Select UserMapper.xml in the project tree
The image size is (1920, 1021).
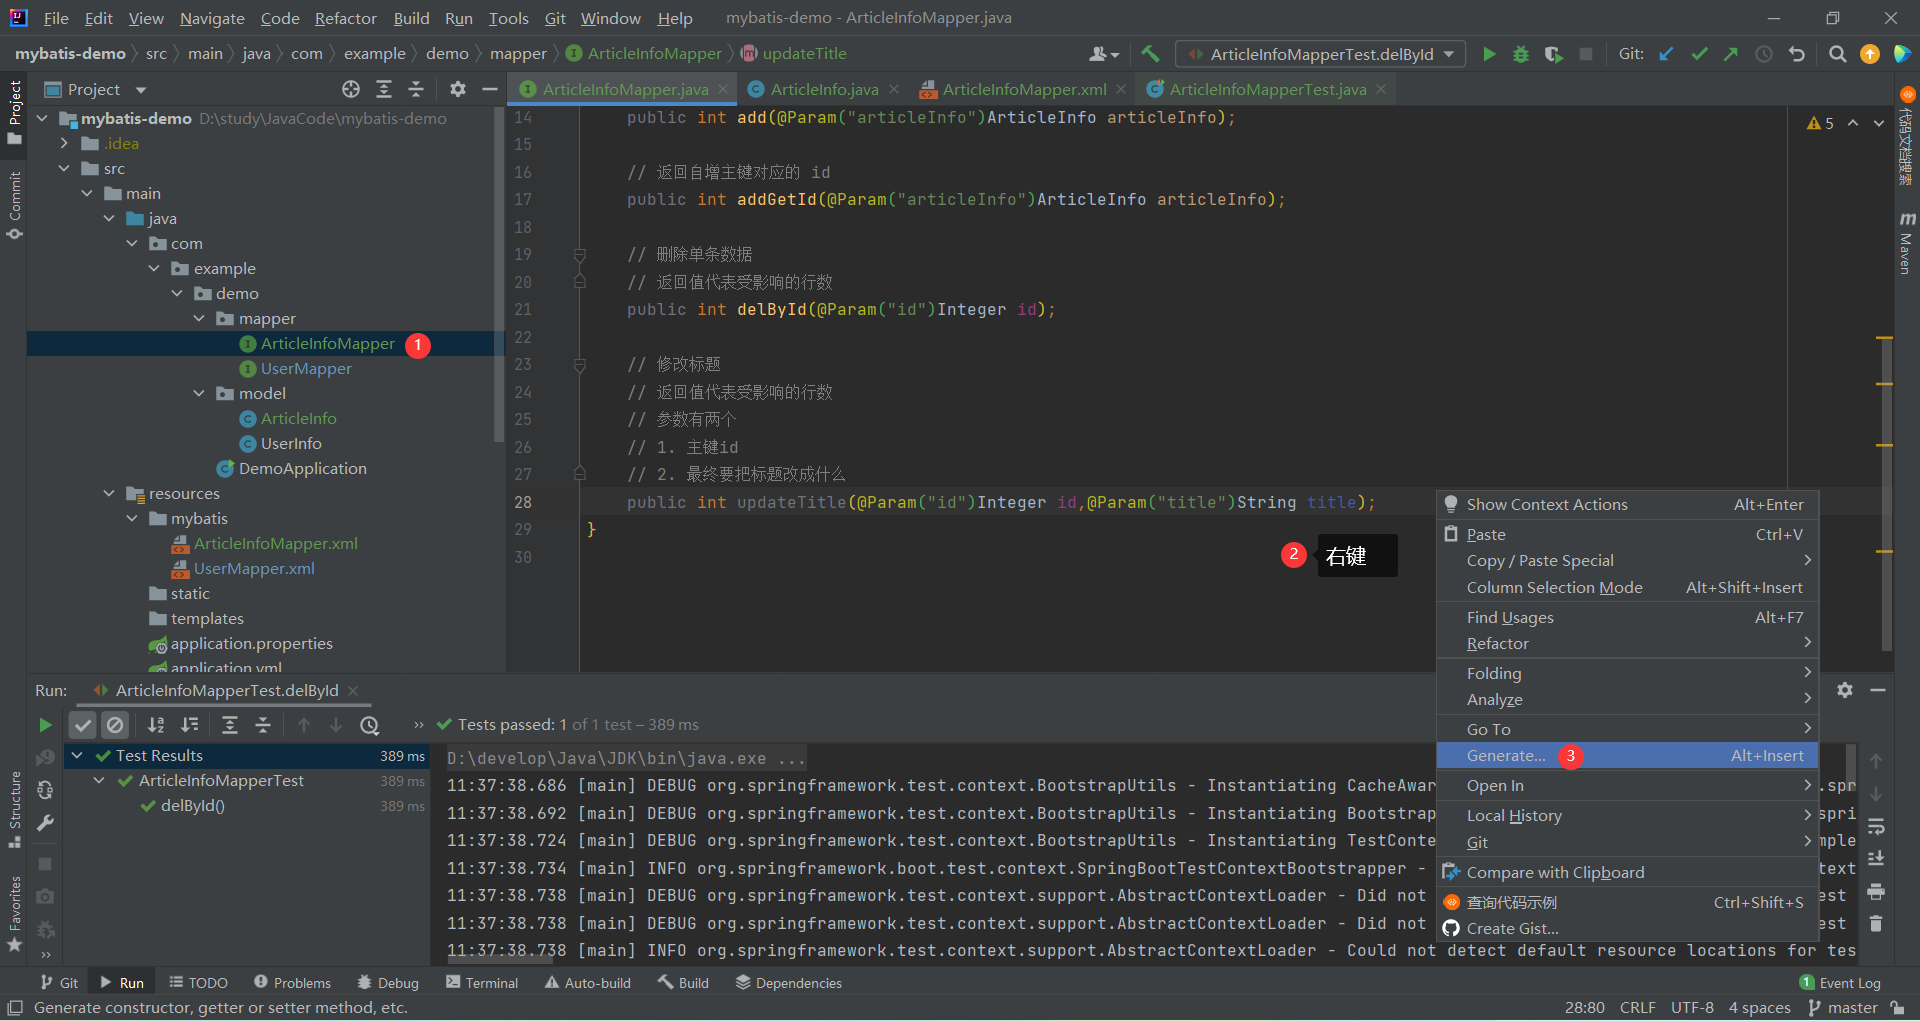254,569
